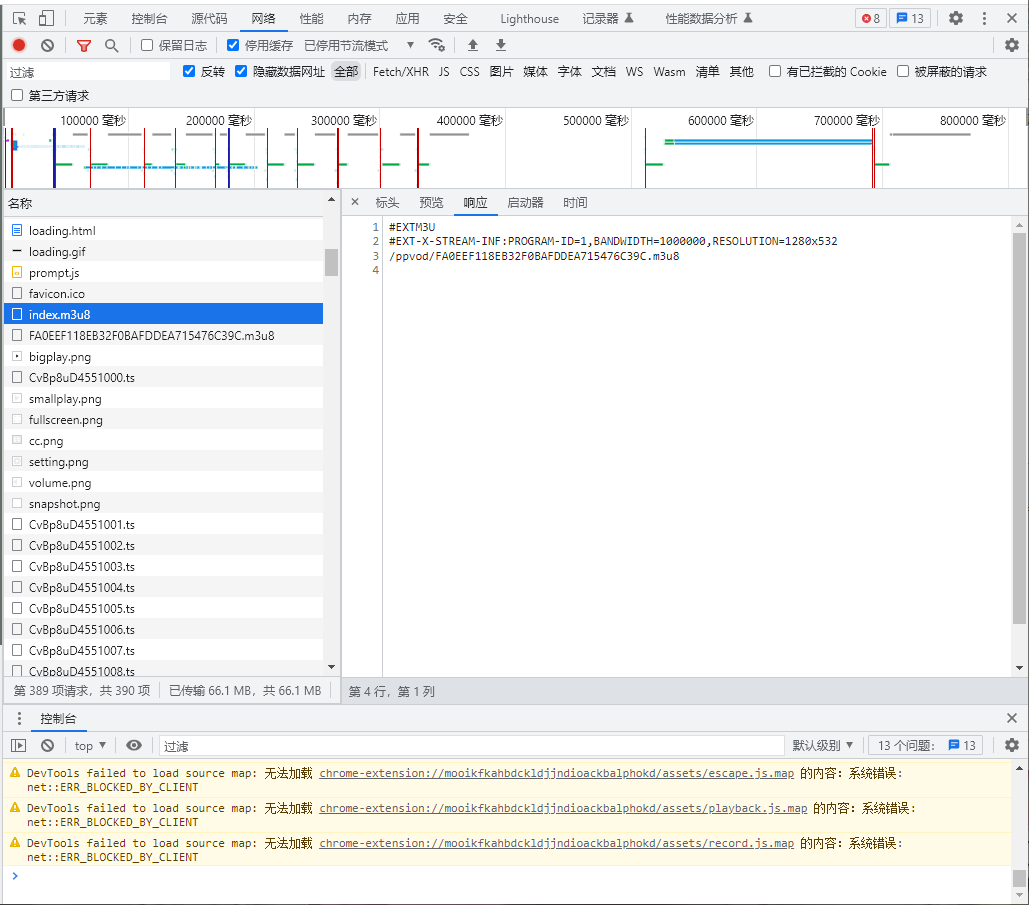Filter requests by WS type
1029x905 pixels.
tap(634, 72)
